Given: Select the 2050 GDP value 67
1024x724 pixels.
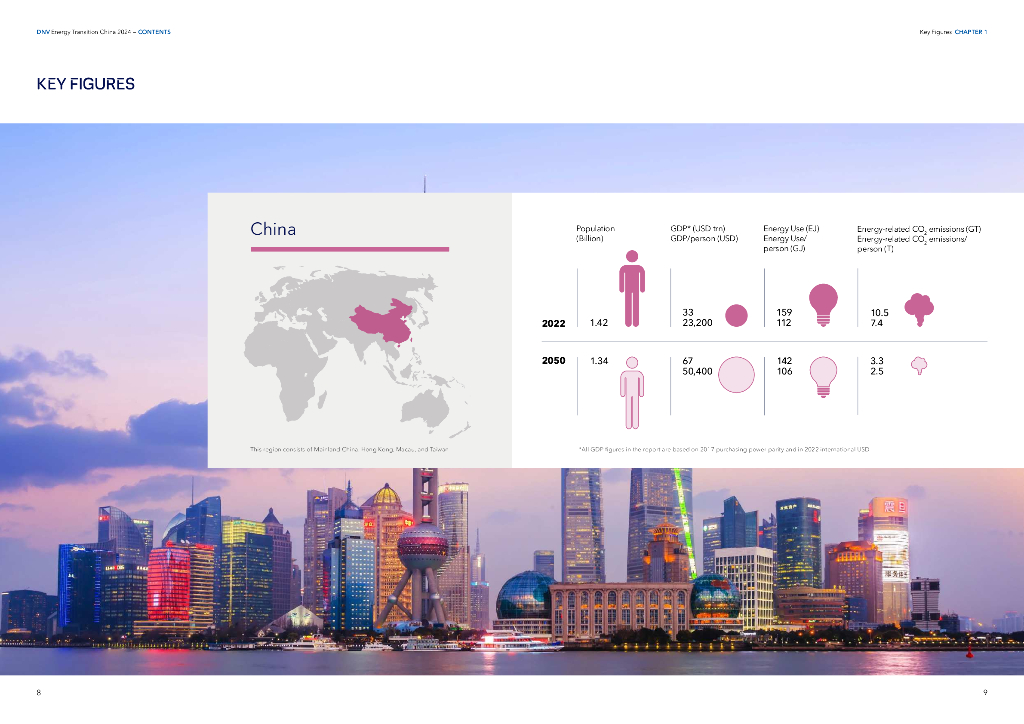Looking at the screenshot, I should click(688, 361).
